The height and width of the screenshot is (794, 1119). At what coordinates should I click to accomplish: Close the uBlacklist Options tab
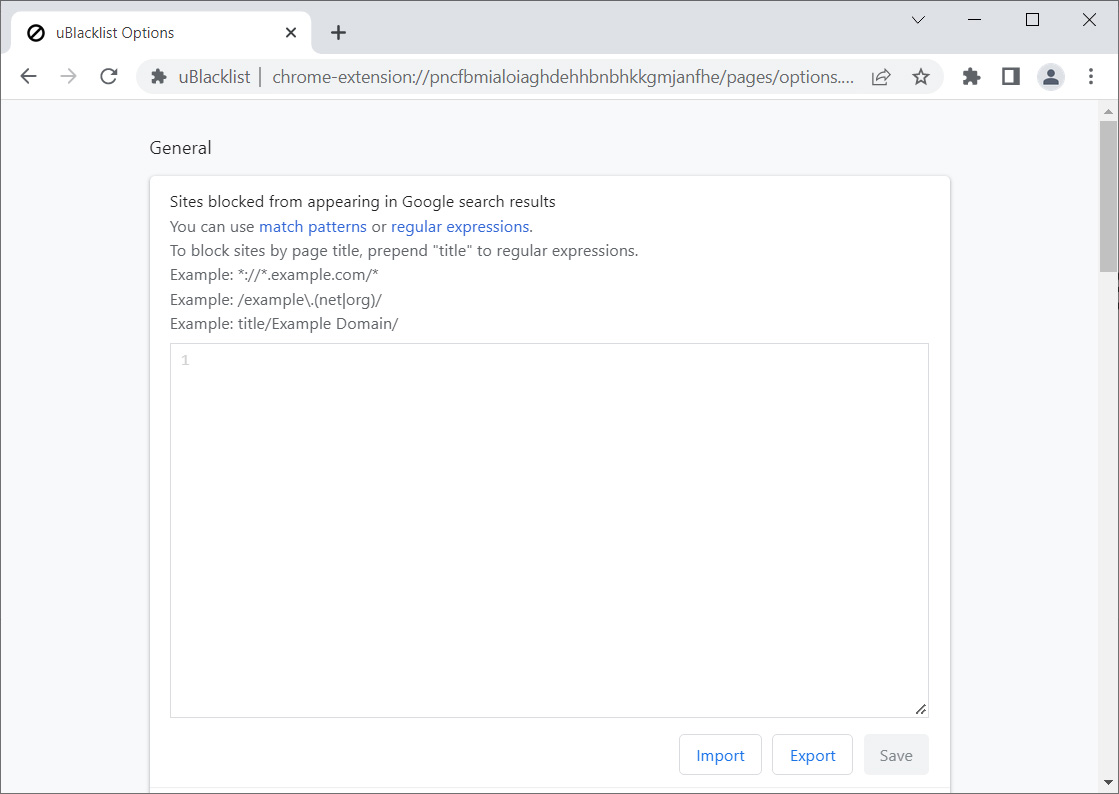[291, 33]
